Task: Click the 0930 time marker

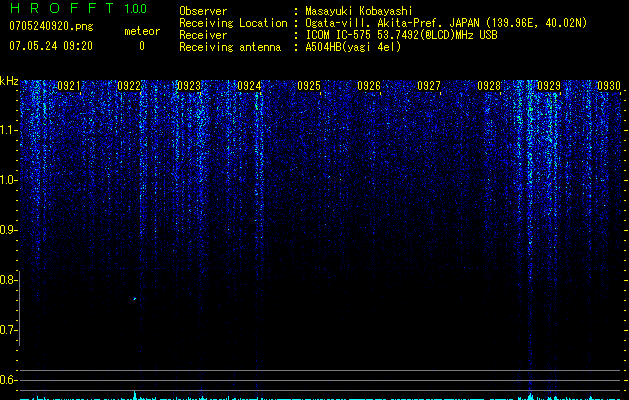Action: pyautogui.click(x=609, y=86)
